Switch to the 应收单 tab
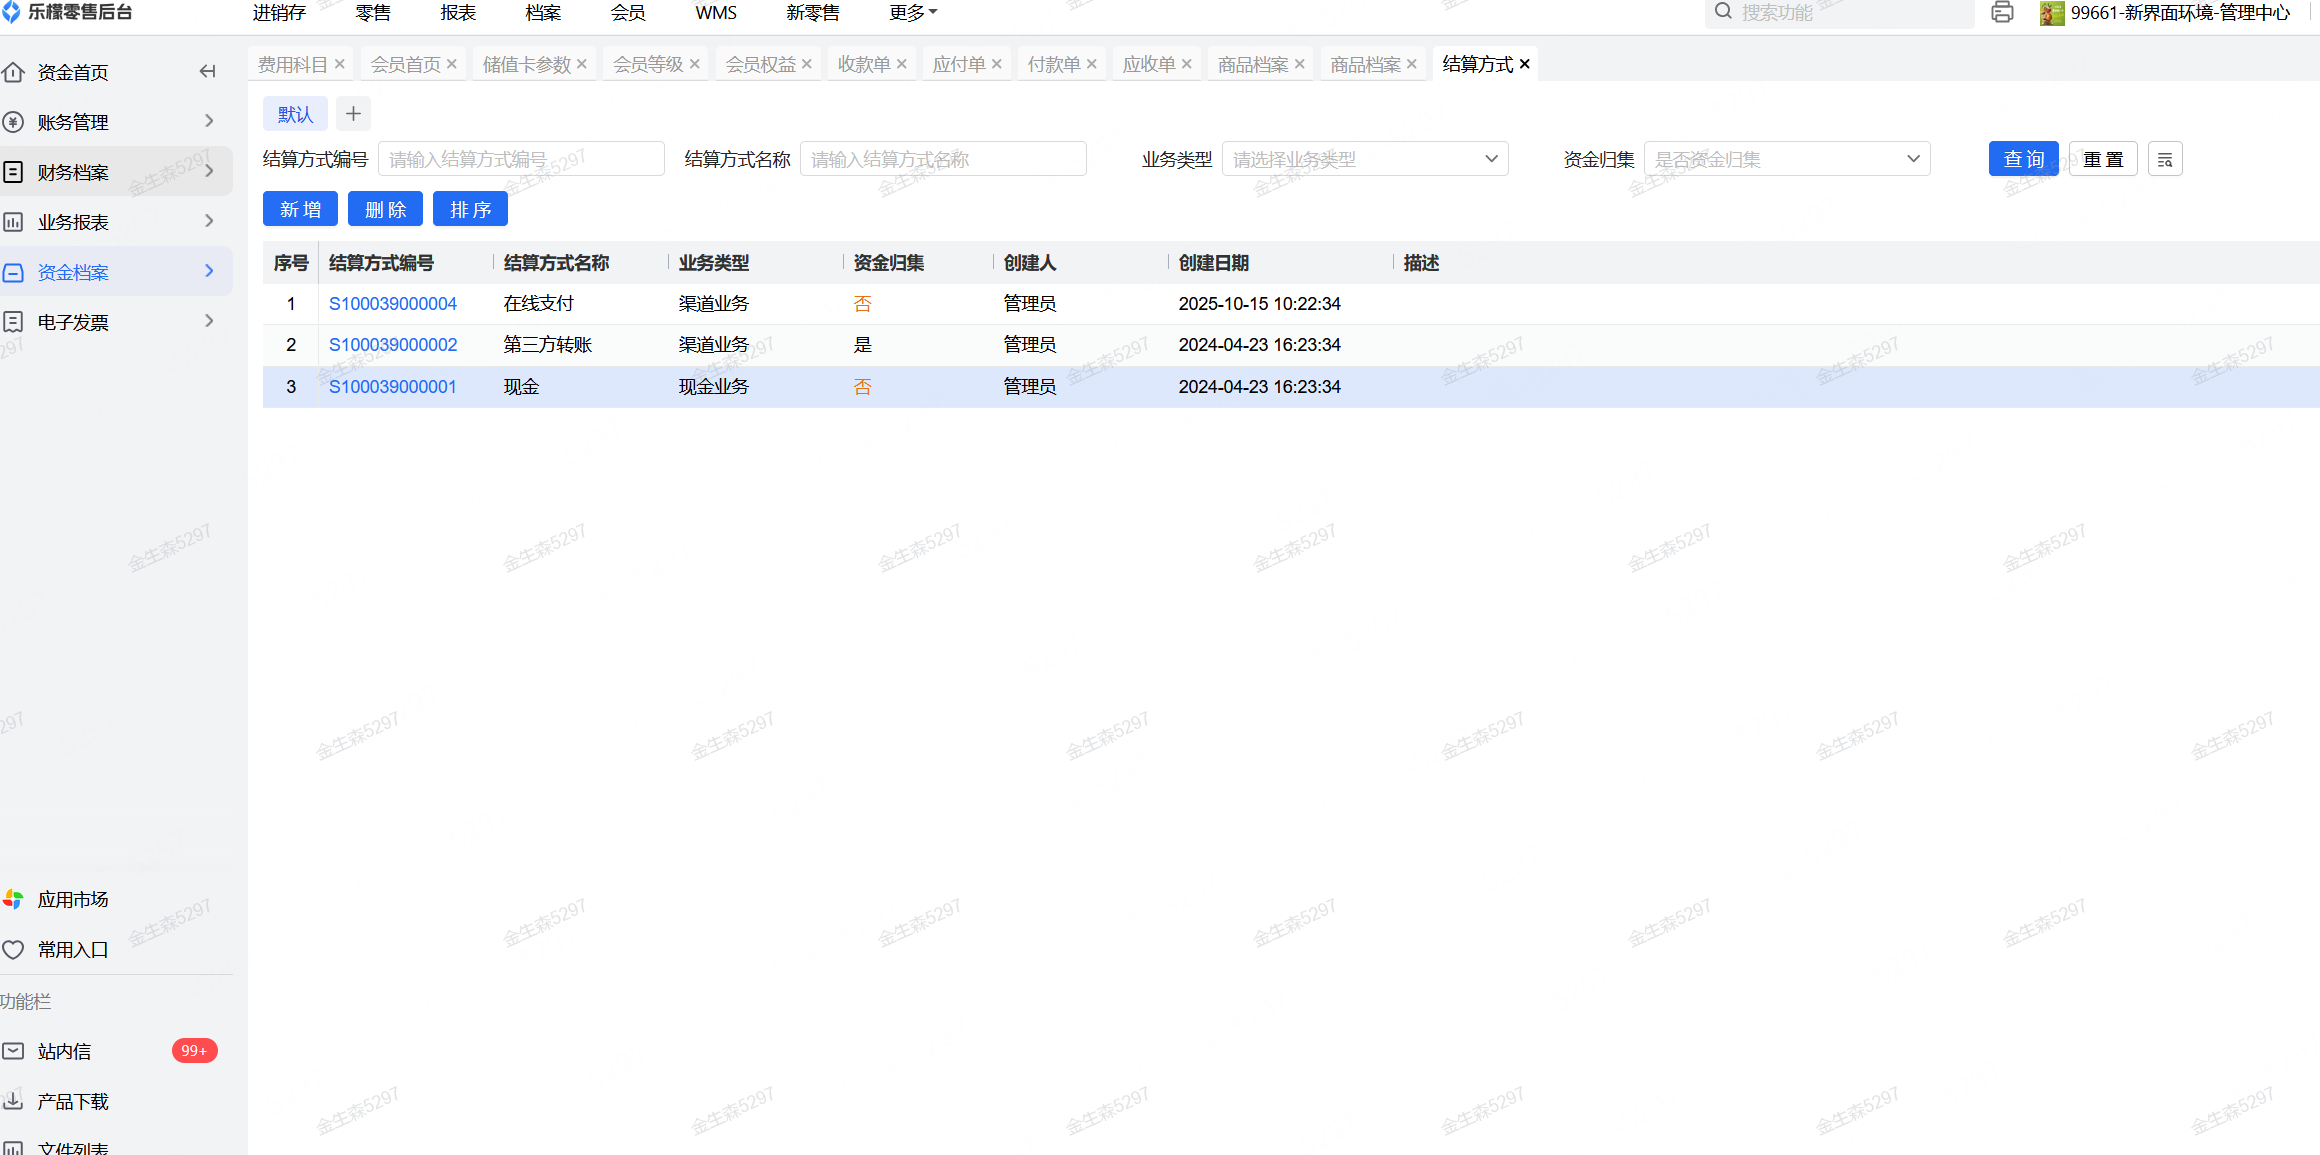2320x1155 pixels. tap(1148, 64)
